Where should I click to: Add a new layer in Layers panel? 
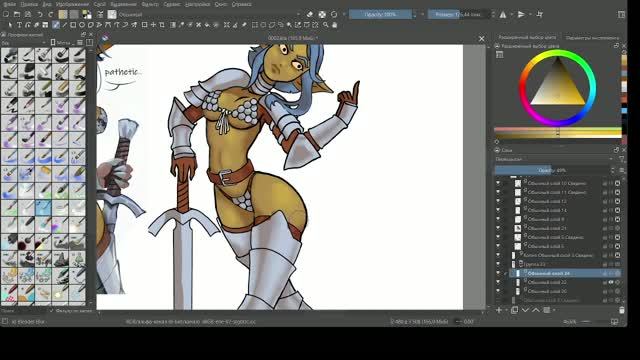499,310
